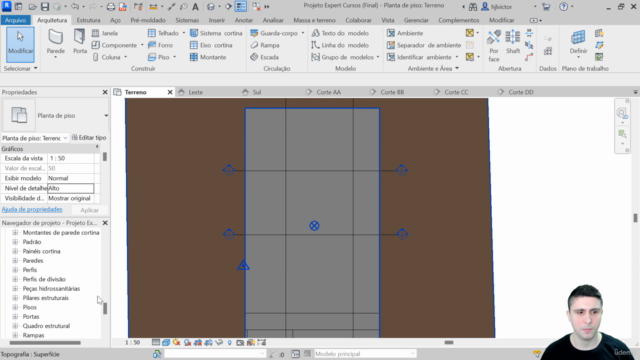
Task: Switch to the Anotar ribbon tab
Action: tap(244, 20)
